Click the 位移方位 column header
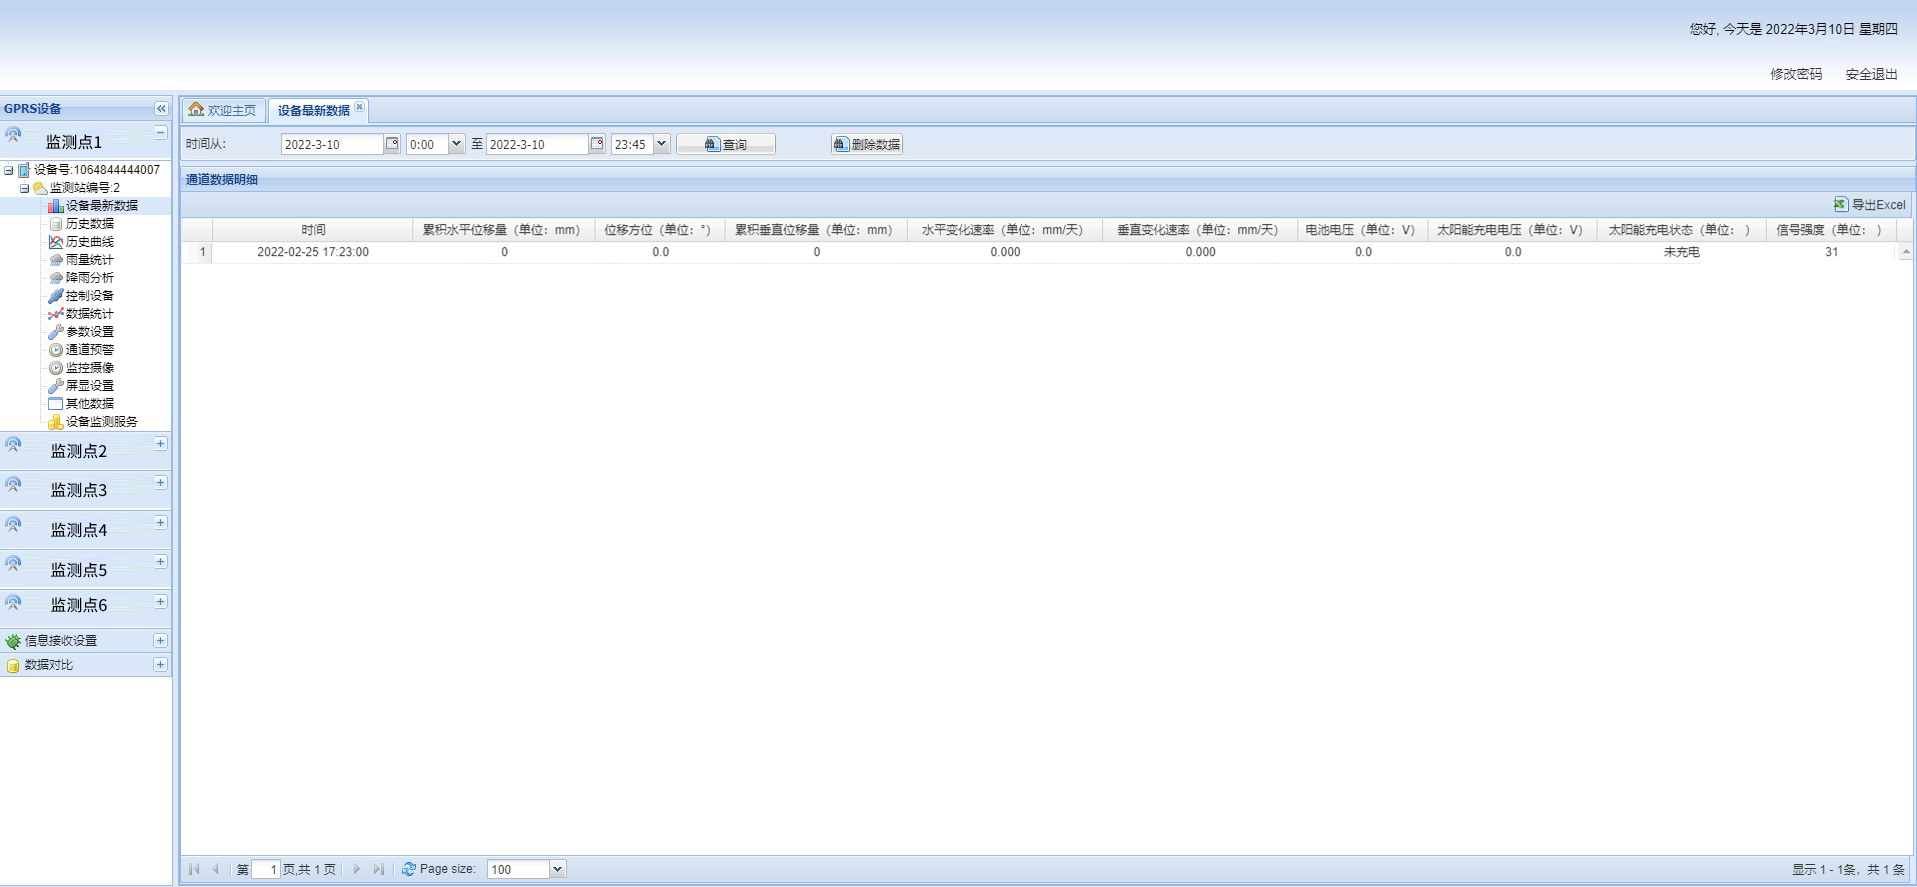This screenshot has height=887, width=1917. [x=659, y=230]
